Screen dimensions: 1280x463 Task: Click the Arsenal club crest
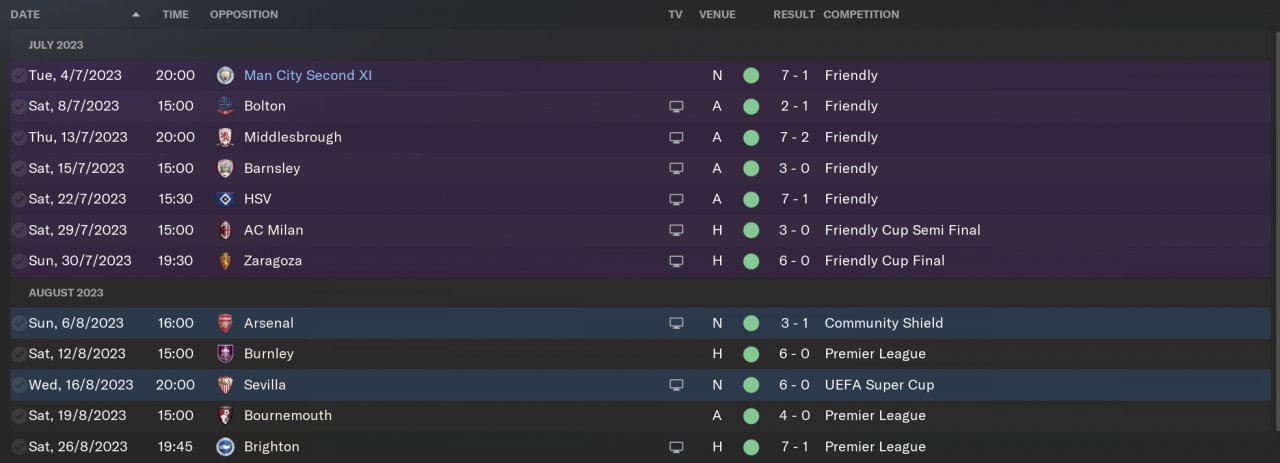click(x=225, y=323)
